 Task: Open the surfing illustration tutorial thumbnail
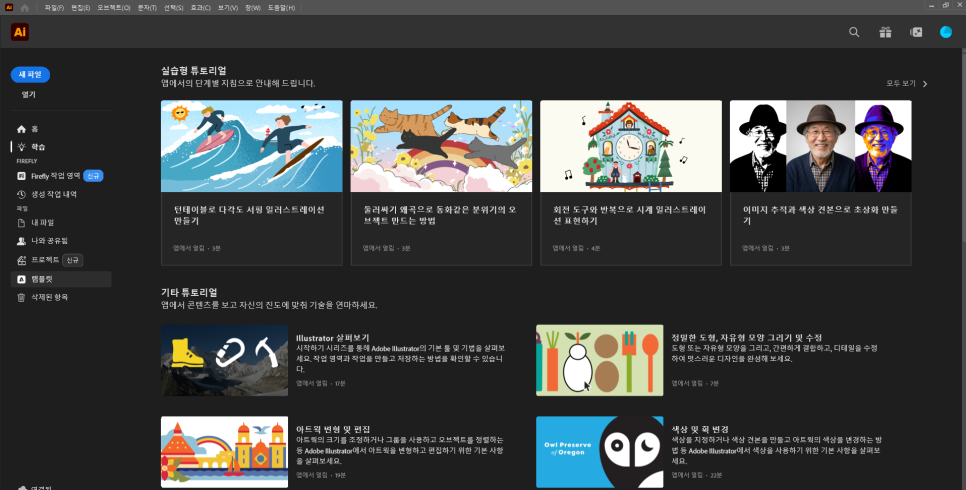coord(251,146)
